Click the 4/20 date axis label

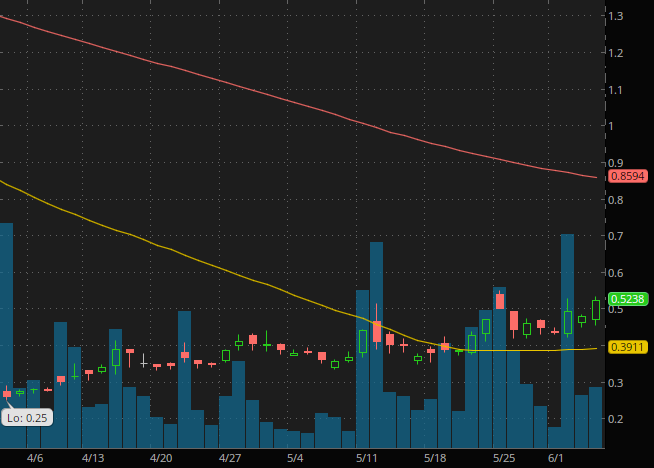click(x=161, y=458)
